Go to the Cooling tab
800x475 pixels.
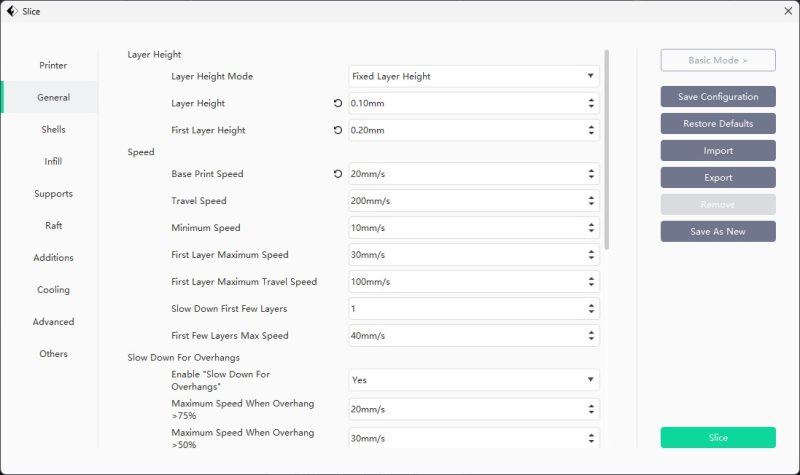[x=53, y=290]
